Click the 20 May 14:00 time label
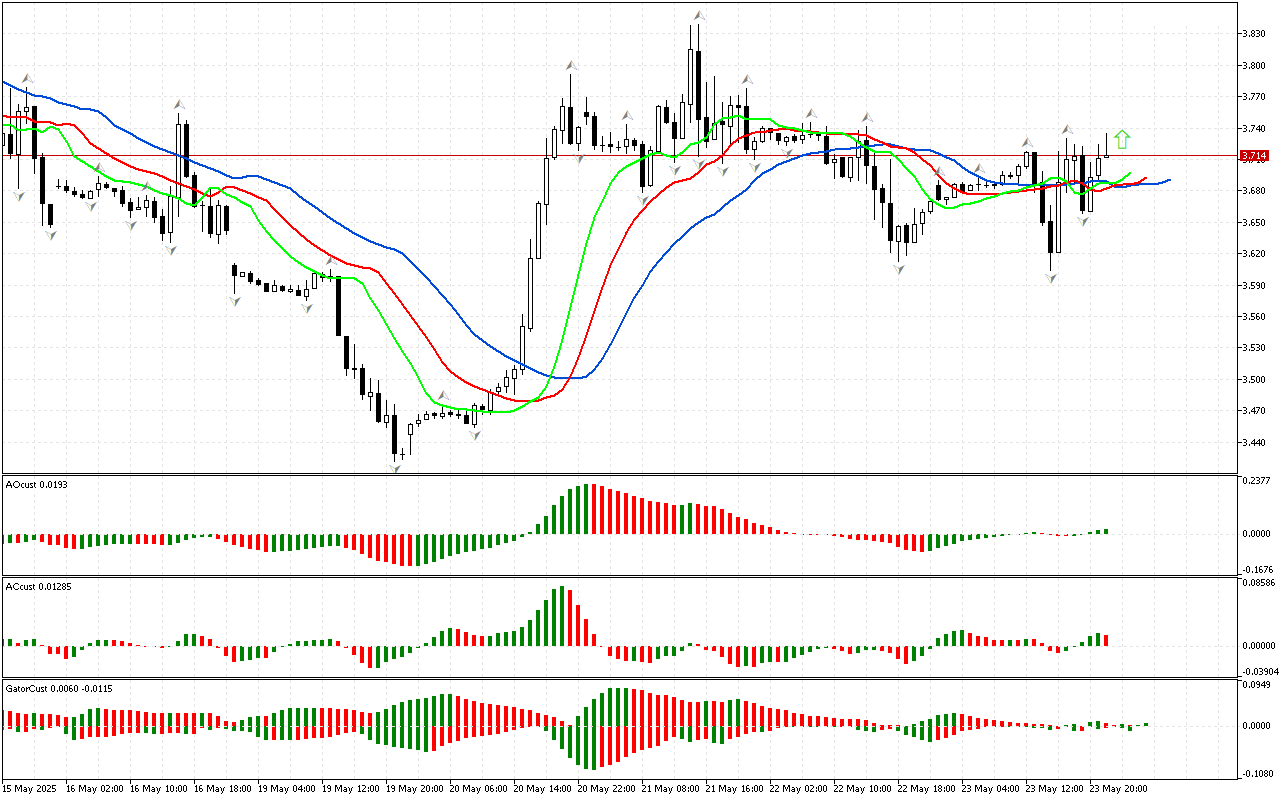This screenshot has width=1280, height=800. pos(542,788)
